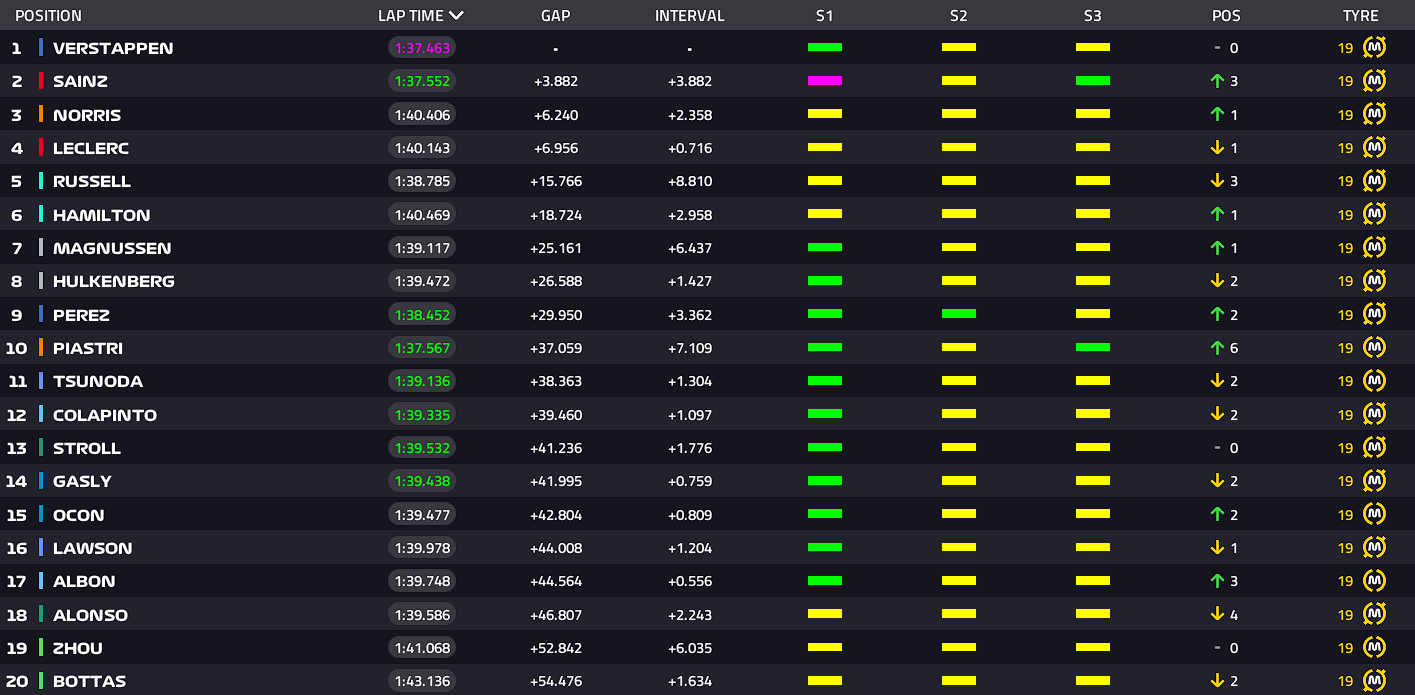Viewport: 1415px width, 695px height.
Task: Select the Interval column header
Action: 689,16
